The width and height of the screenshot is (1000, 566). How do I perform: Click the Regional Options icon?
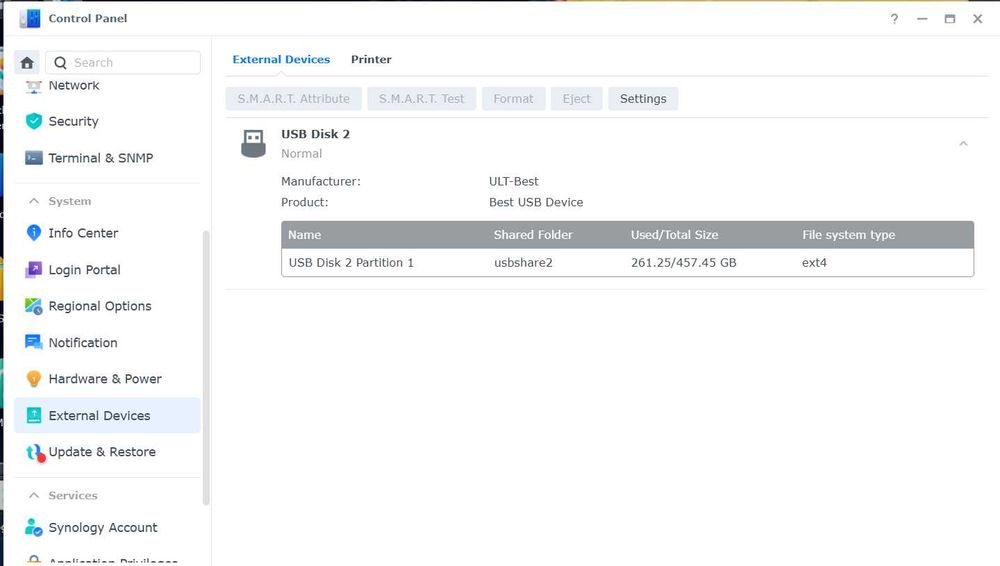click(x=34, y=306)
